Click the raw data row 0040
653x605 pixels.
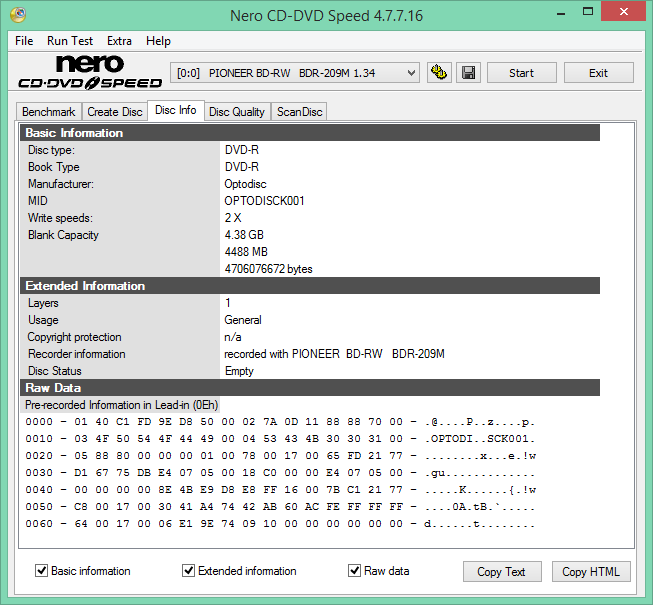(280, 490)
